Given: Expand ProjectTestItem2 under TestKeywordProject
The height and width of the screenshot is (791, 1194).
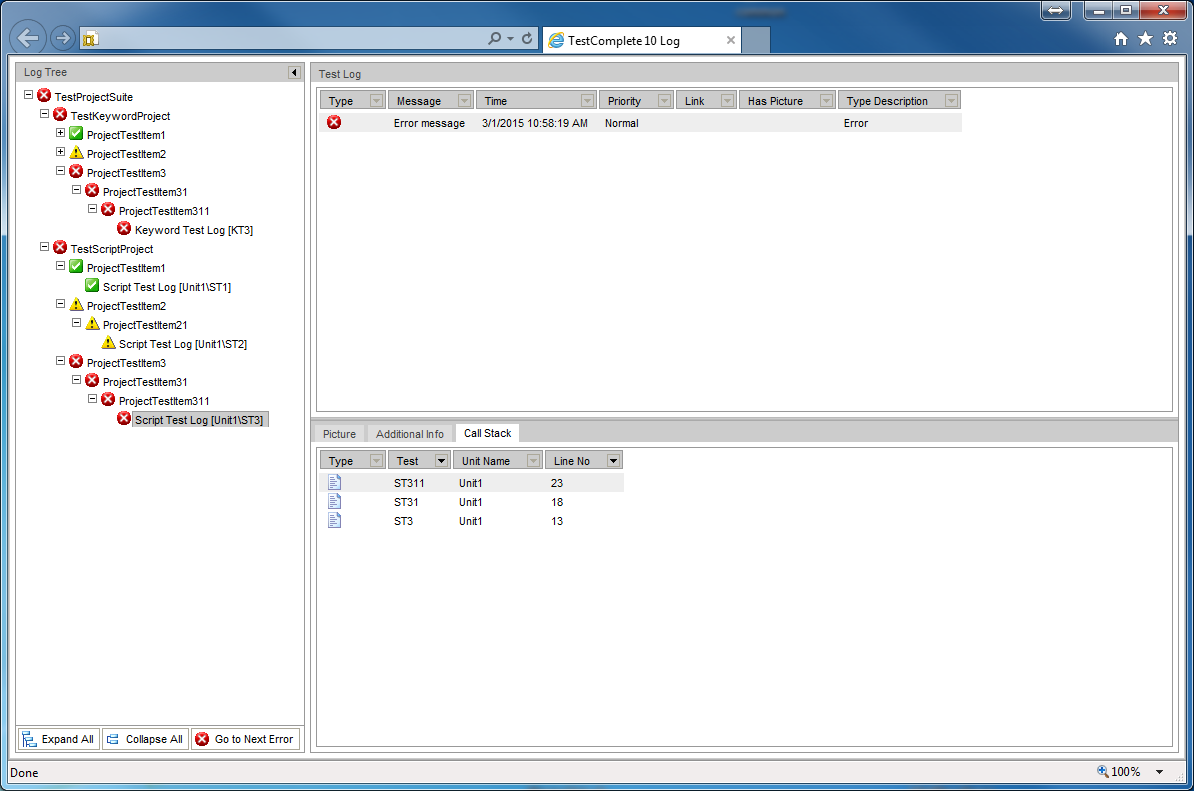Looking at the screenshot, I should (60, 152).
